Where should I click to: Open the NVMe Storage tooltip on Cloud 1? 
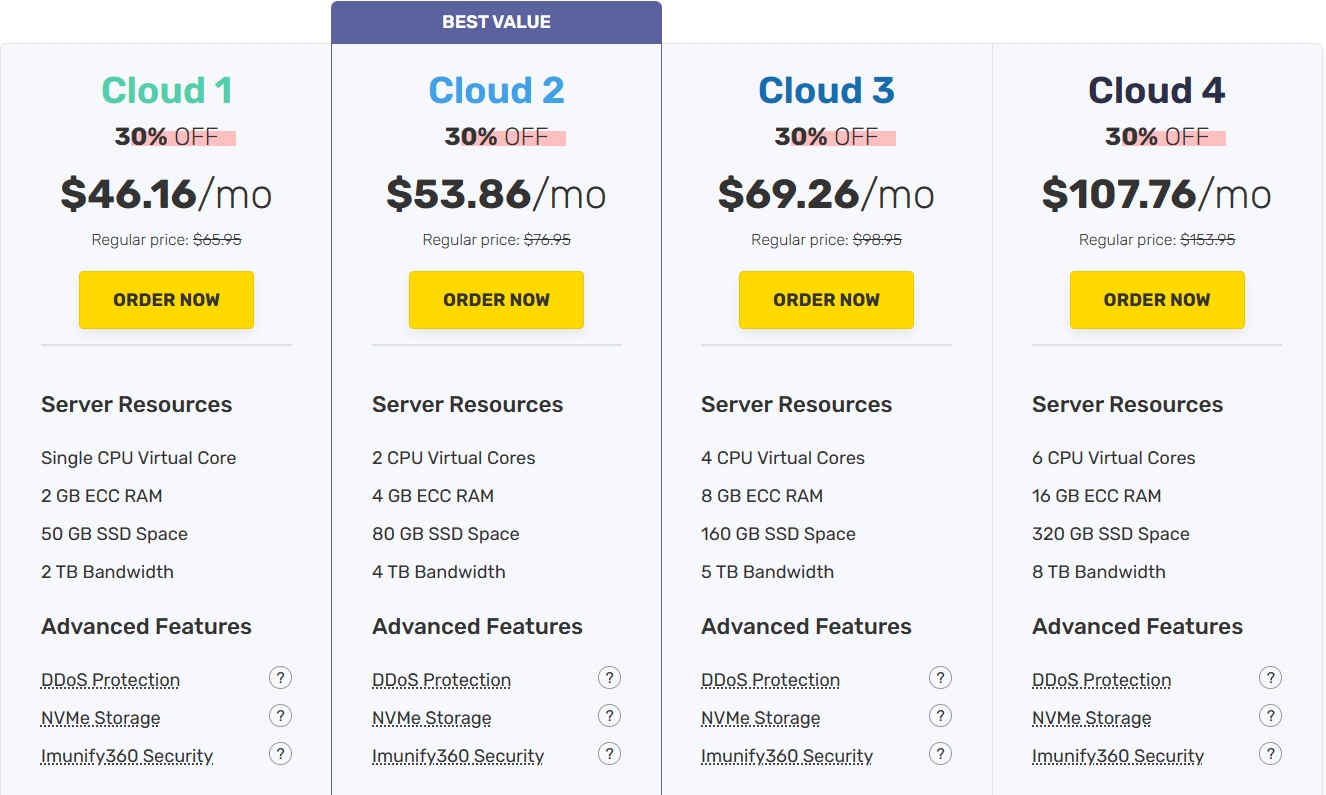pos(280,716)
